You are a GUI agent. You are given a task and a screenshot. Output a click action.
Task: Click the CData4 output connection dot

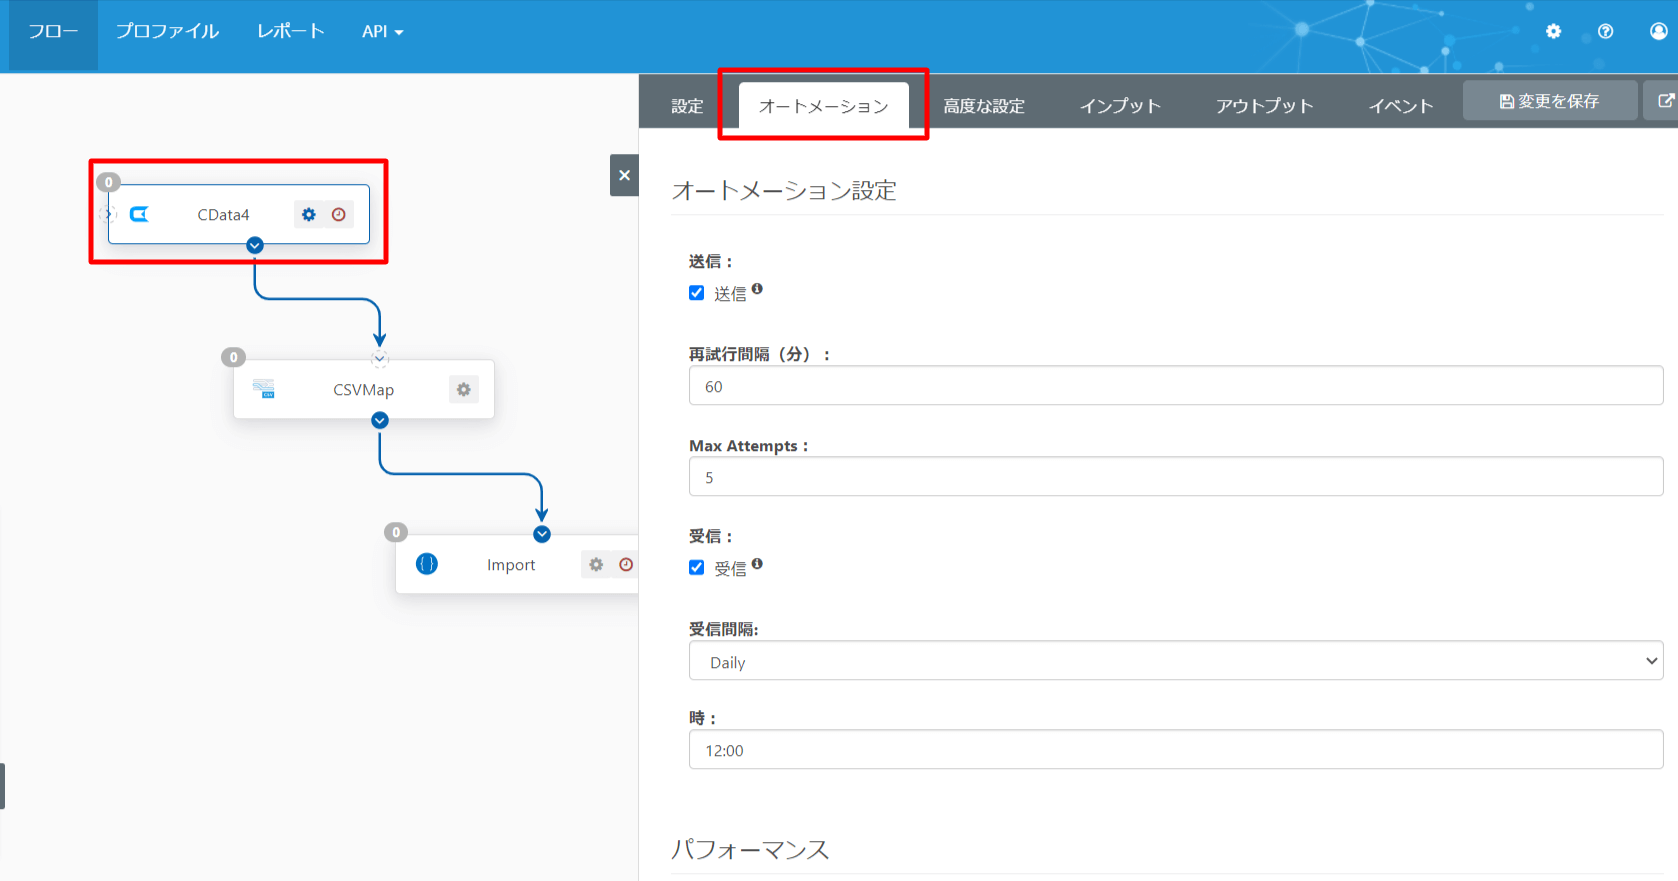pyautogui.click(x=255, y=245)
